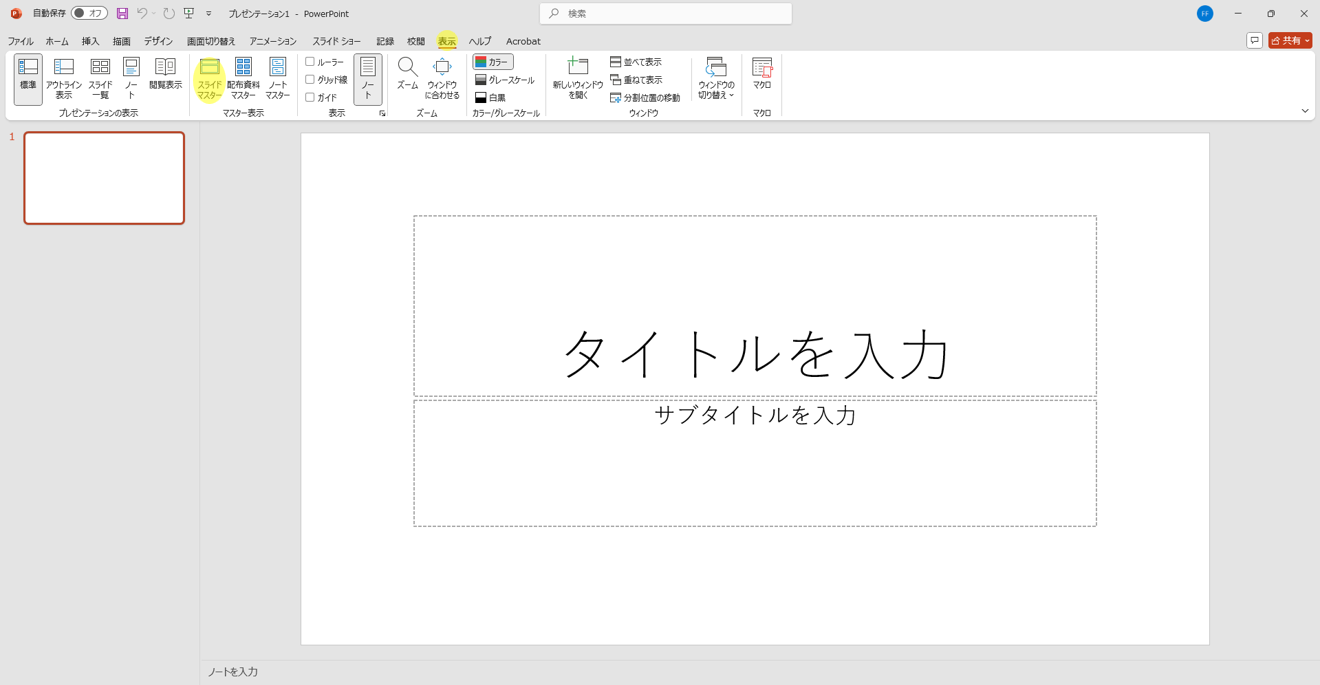Select slide 1 thumbnail in the panel
The image size is (1320, 685).
tap(104, 178)
